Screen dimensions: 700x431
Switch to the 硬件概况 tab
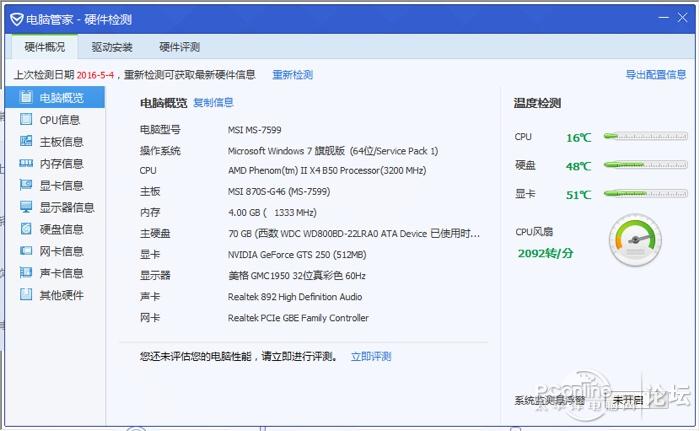coord(45,47)
